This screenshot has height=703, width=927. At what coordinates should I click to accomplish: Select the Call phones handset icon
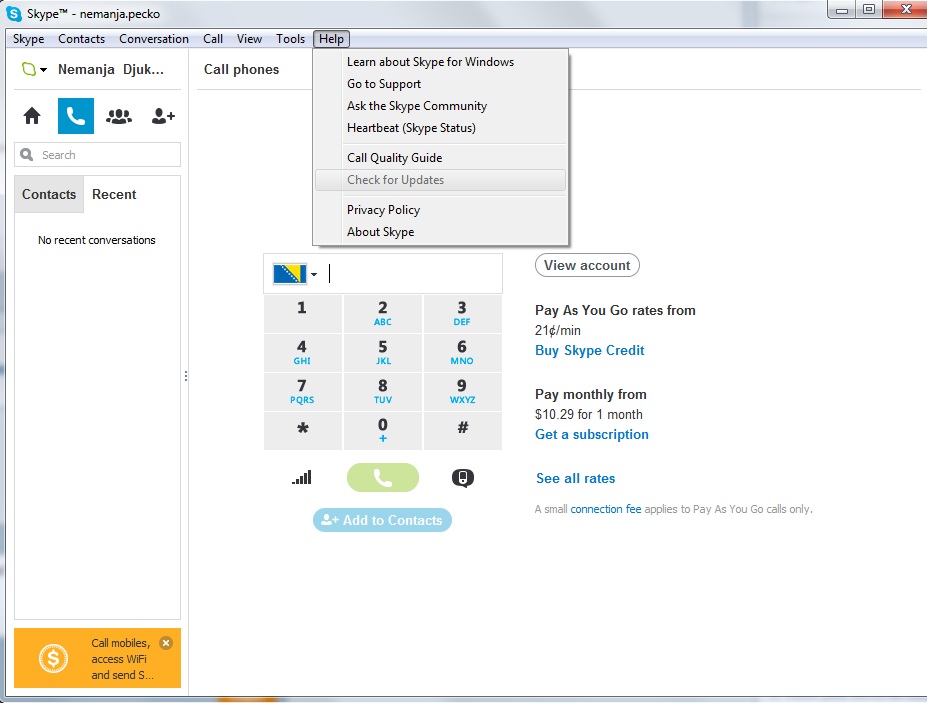point(76,116)
